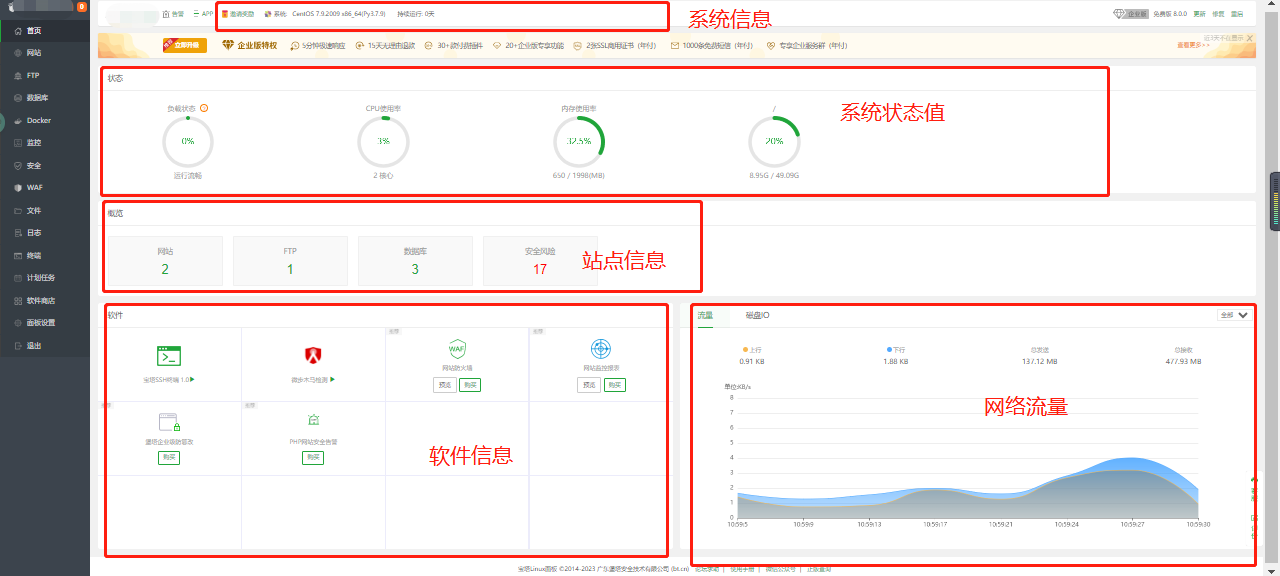The image size is (1280, 576).
Task: Click the 堡塔企业级防篡改 lock icon
Action: click(168, 422)
